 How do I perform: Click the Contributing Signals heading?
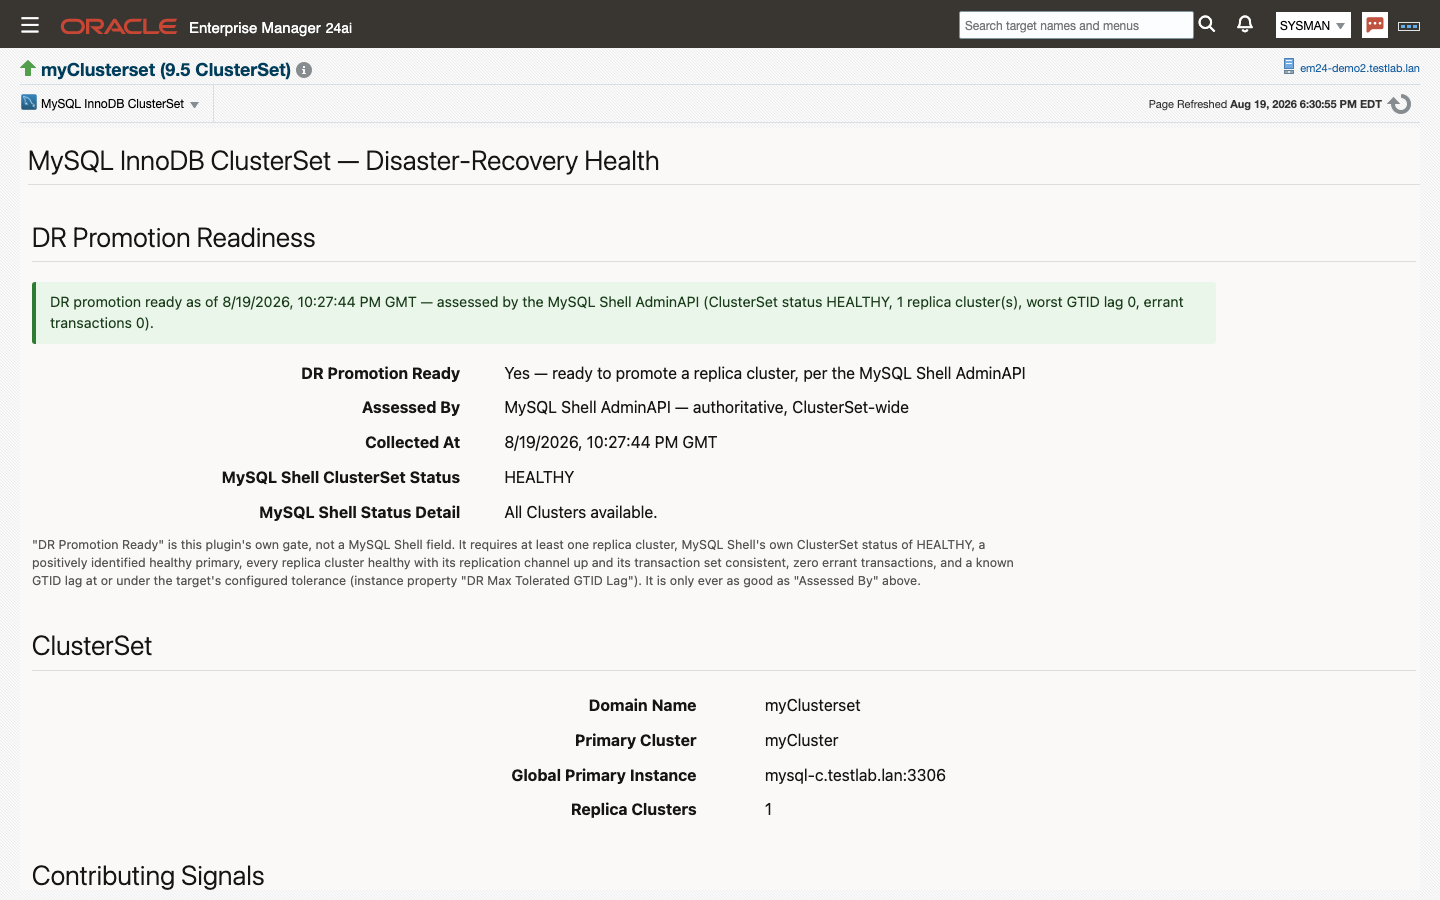pyautogui.click(x=148, y=876)
